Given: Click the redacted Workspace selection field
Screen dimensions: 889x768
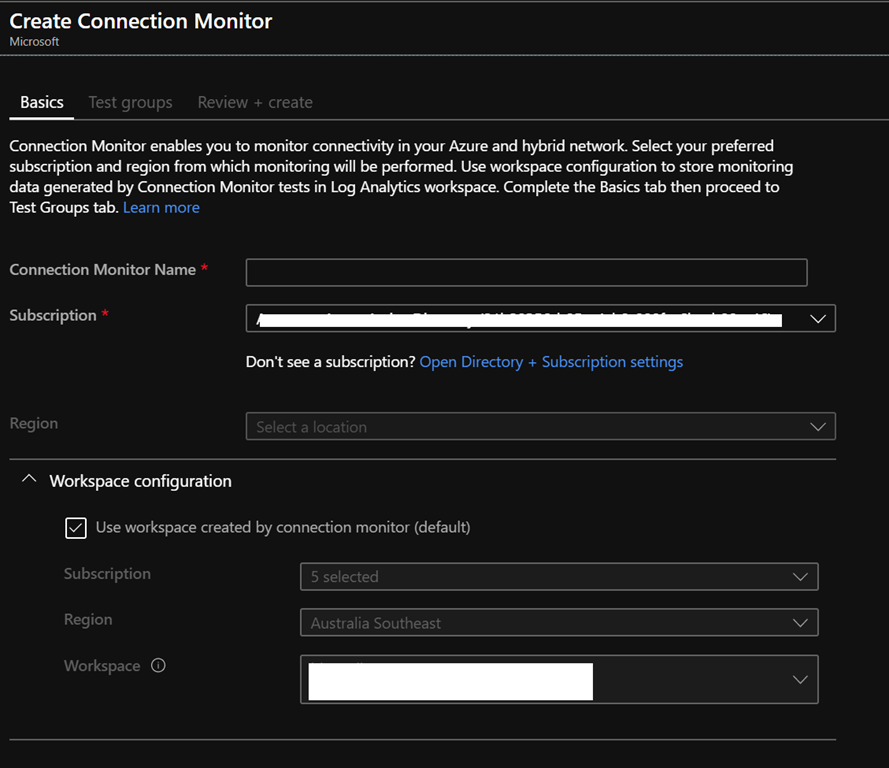Looking at the screenshot, I should [450, 680].
